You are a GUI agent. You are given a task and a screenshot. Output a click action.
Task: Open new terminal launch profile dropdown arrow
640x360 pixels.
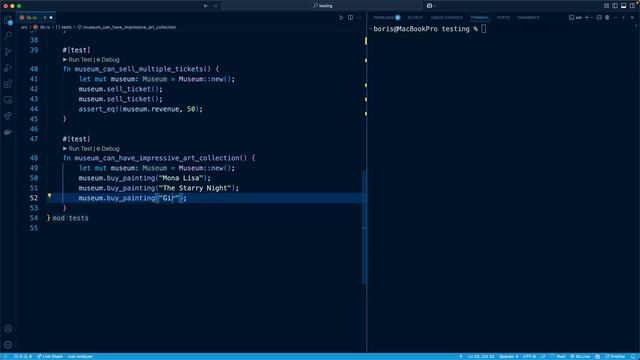click(591, 18)
